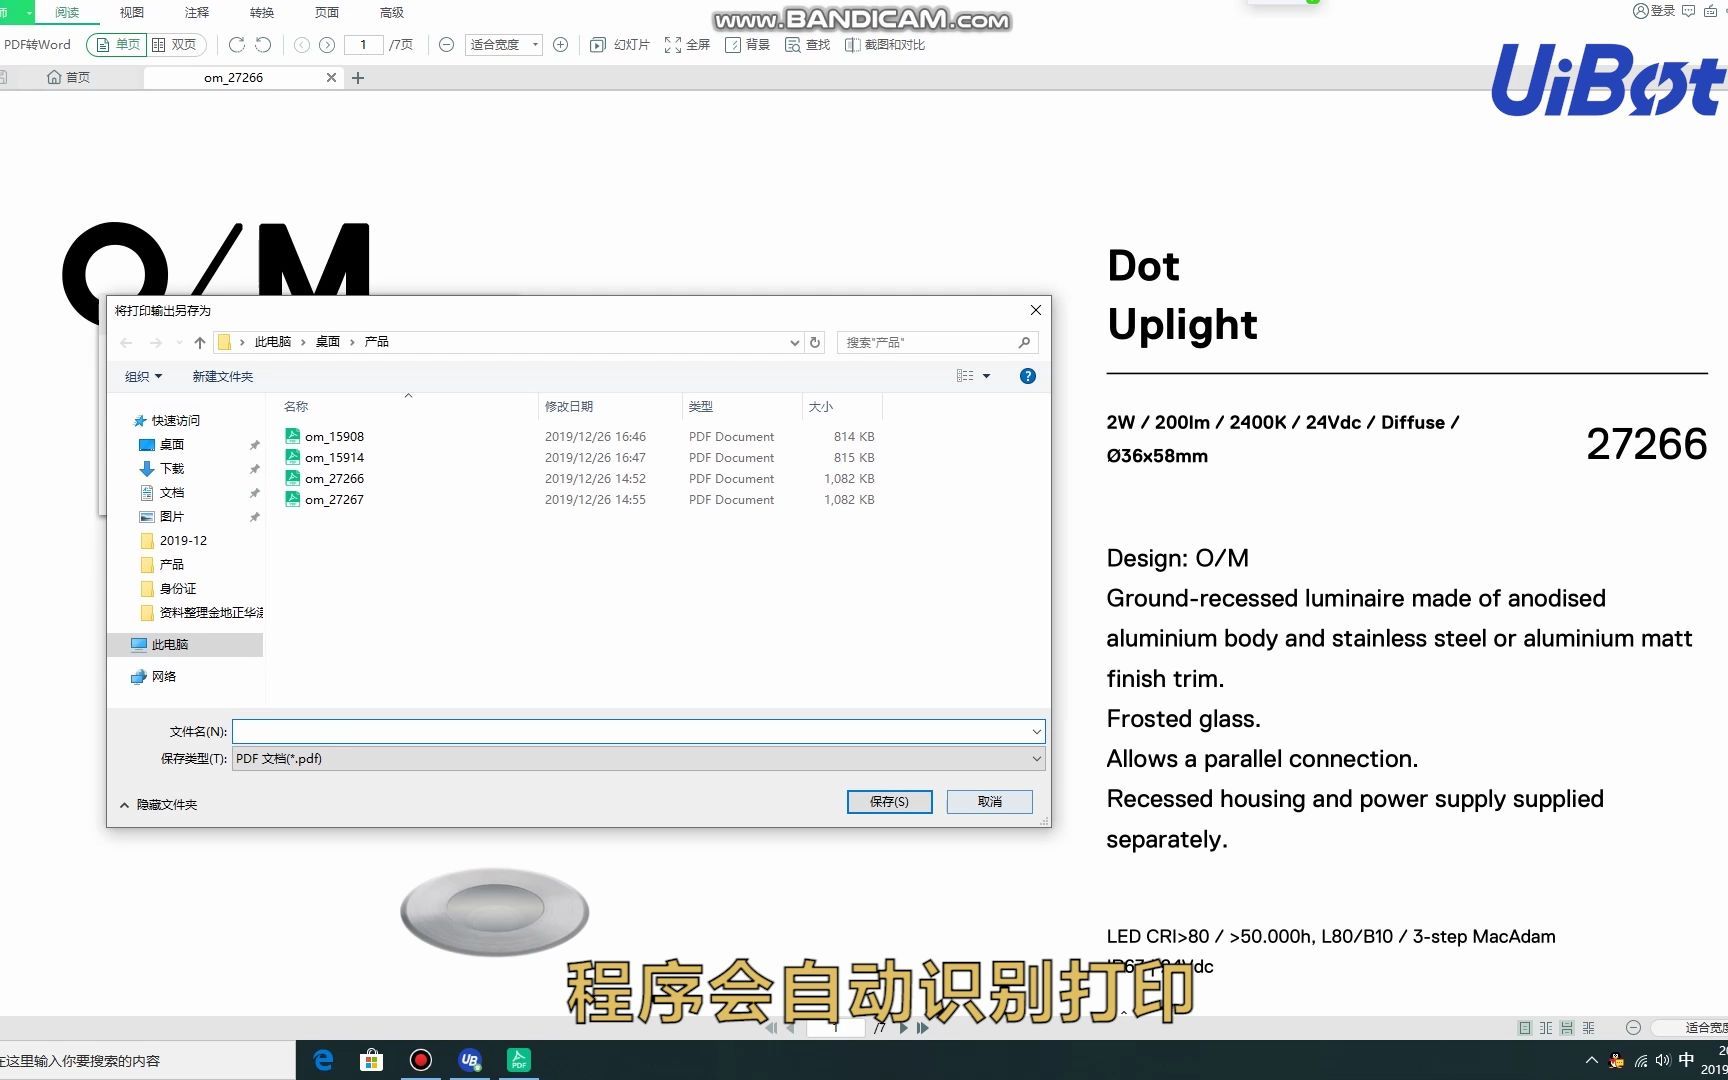Click the 保存(S) button to save
This screenshot has width=1728, height=1080.
coord(888,801)
